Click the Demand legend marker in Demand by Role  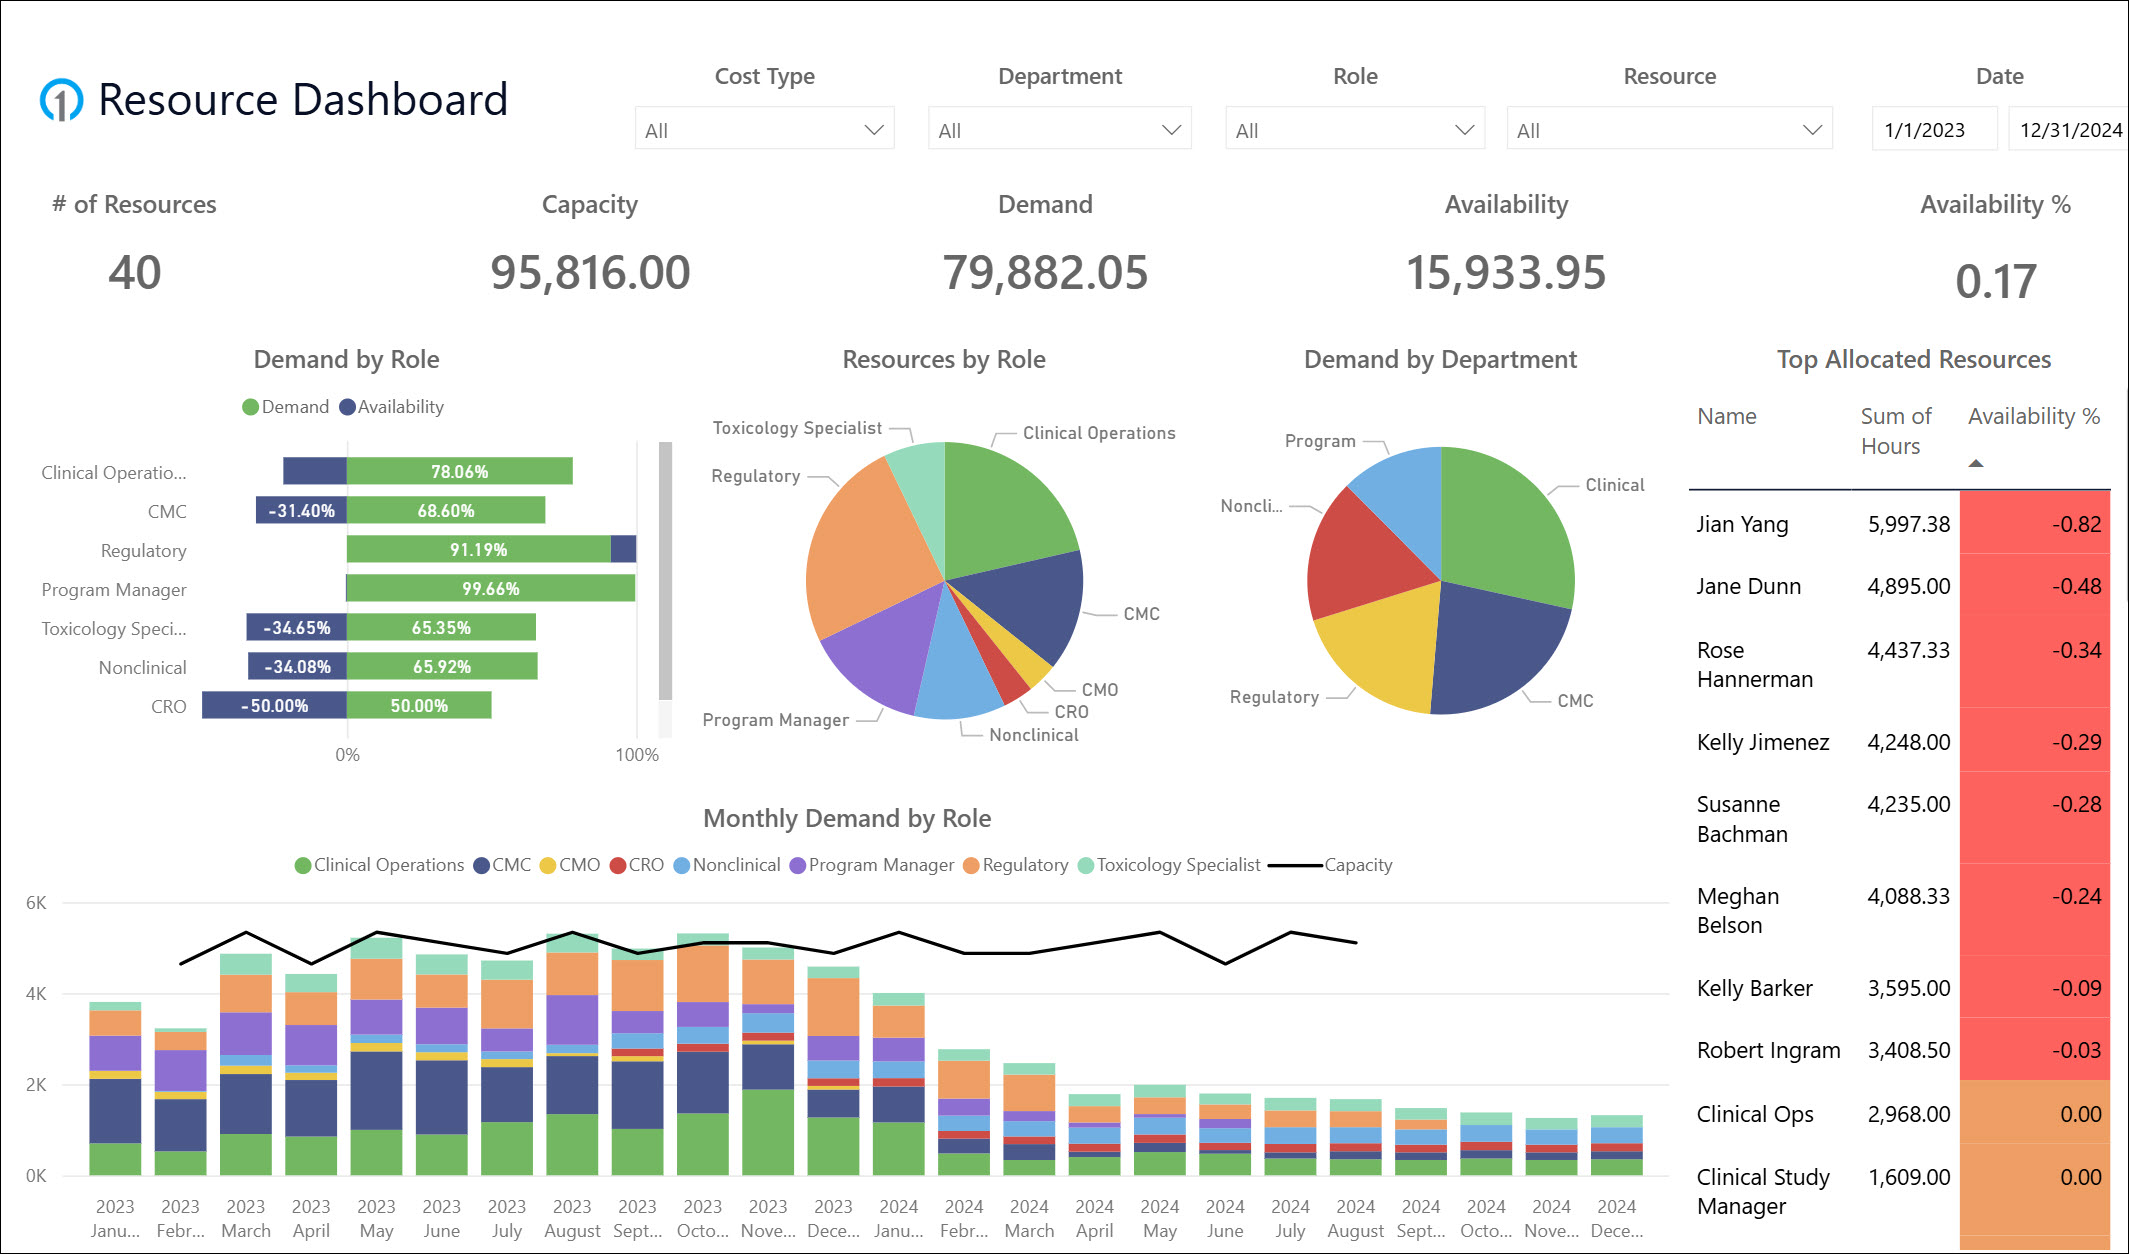(250, 407)
